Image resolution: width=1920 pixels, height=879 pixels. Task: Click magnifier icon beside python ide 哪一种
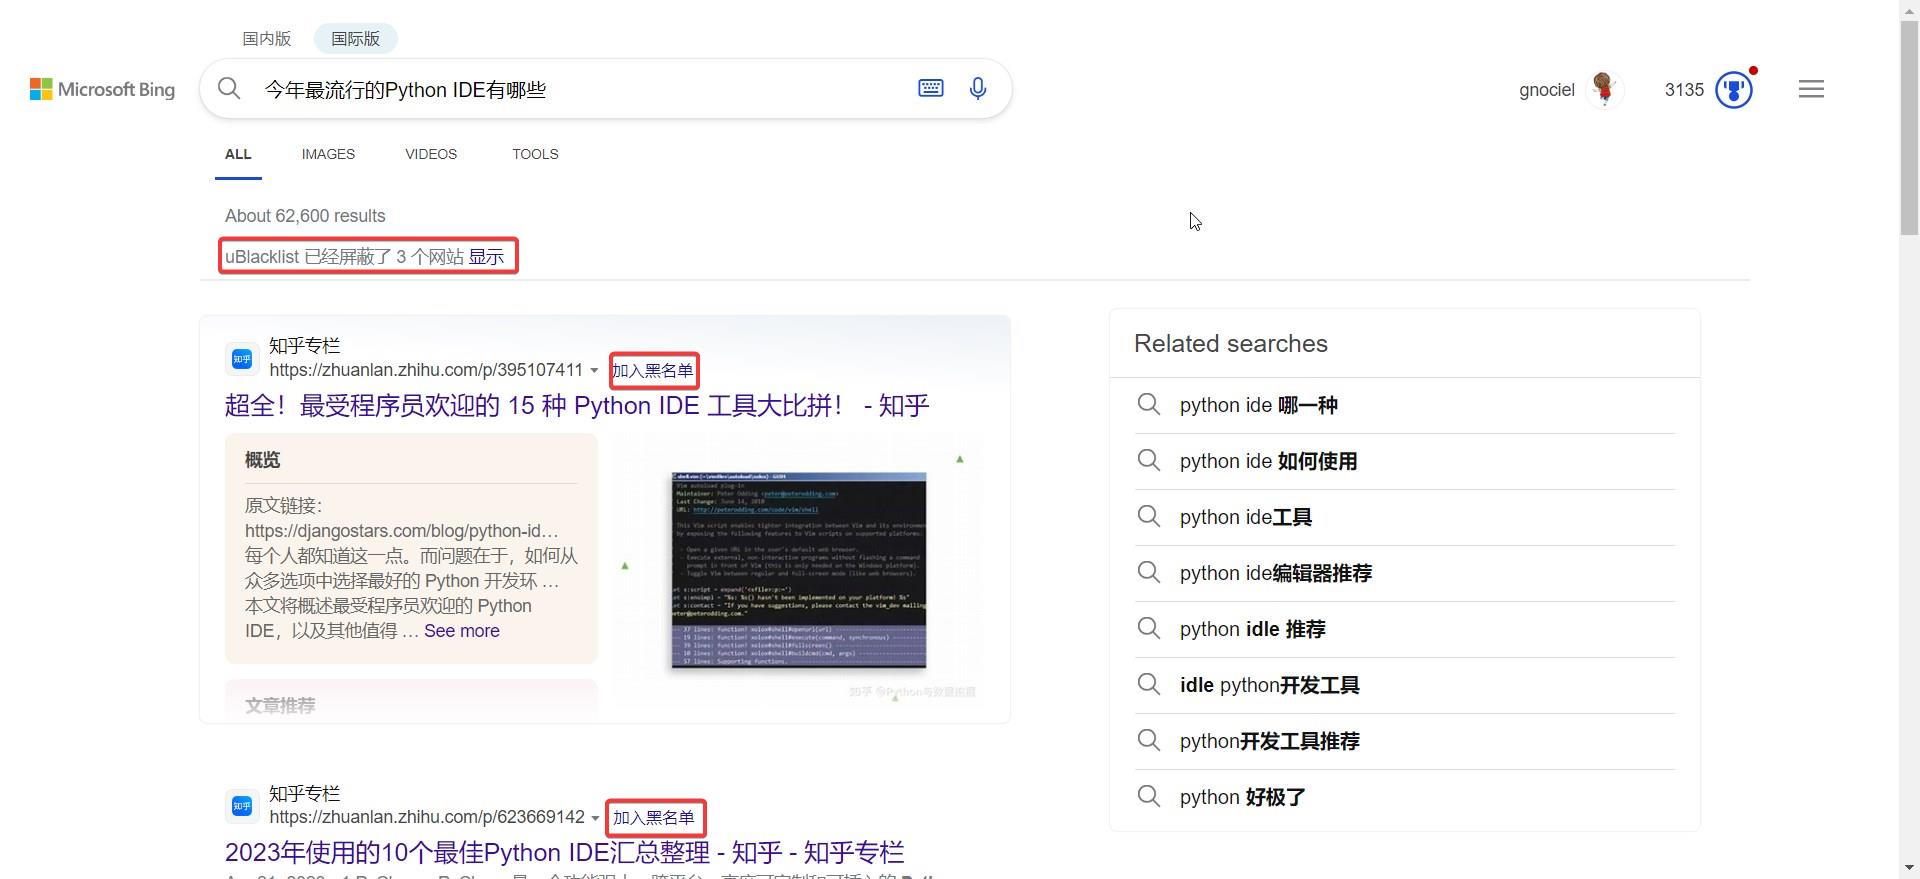(1149, 404)
